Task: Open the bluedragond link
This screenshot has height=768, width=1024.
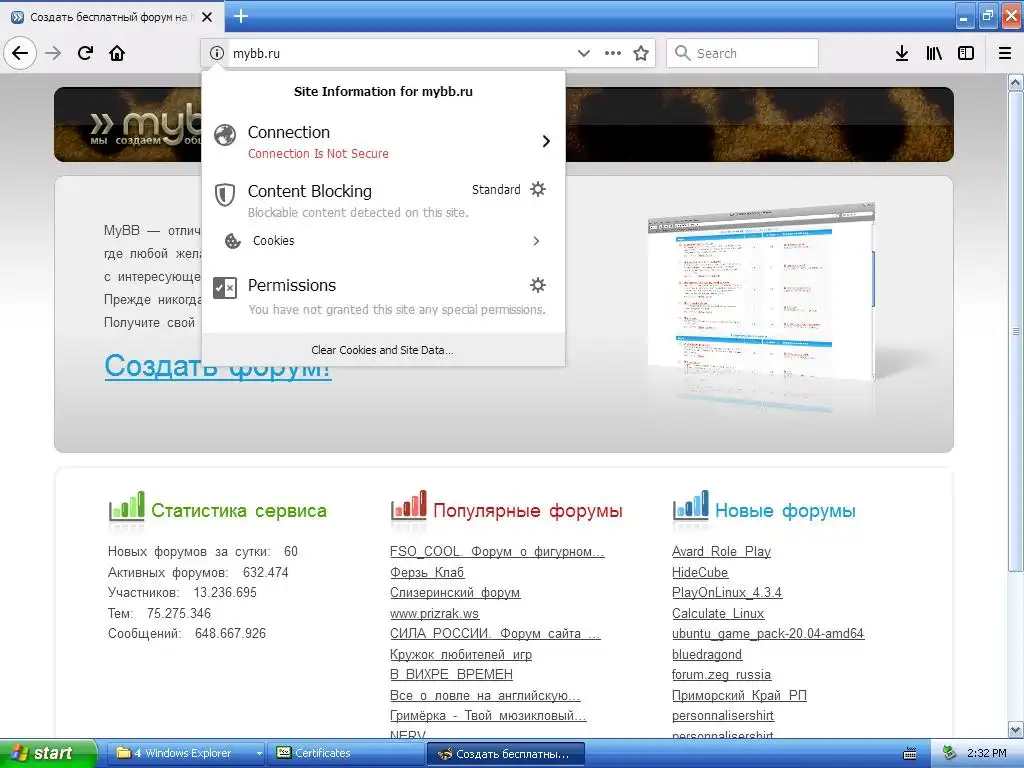Action: (x=707, y=654)
